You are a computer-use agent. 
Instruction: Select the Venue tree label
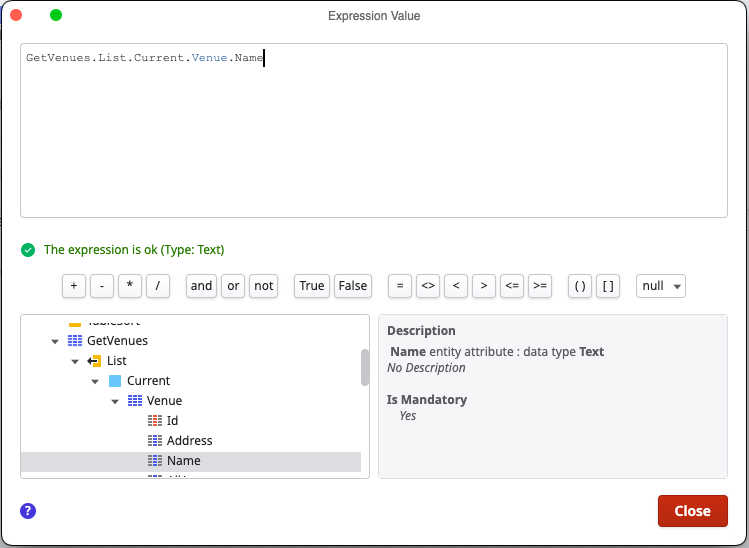(x=164, y=401)
